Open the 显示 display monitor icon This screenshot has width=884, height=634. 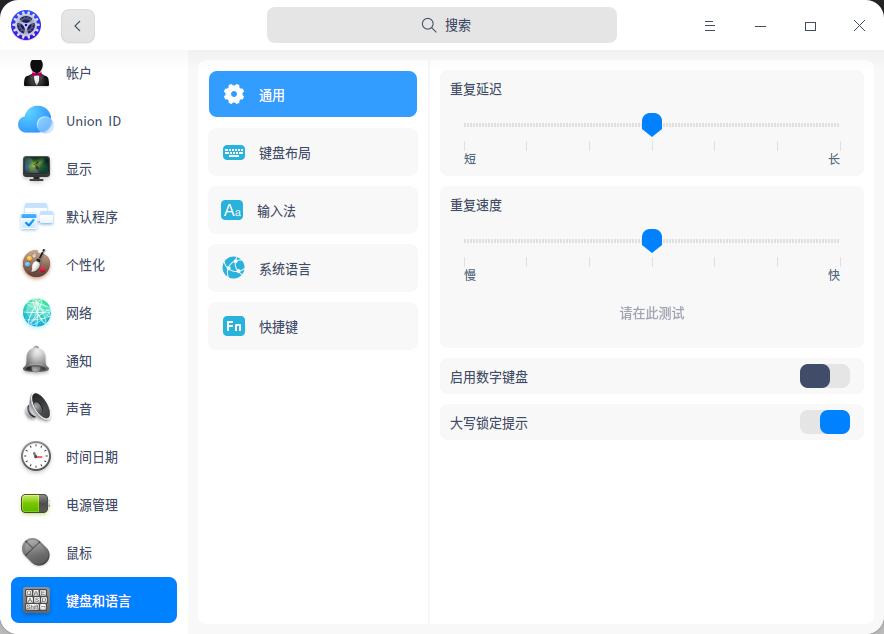(37, 169)
